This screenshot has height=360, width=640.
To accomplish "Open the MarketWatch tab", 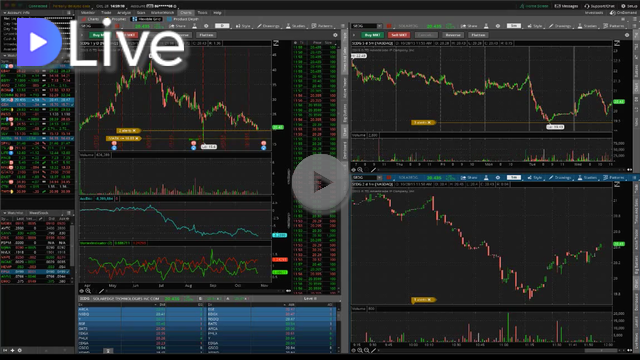I will [x=162, y=13].
